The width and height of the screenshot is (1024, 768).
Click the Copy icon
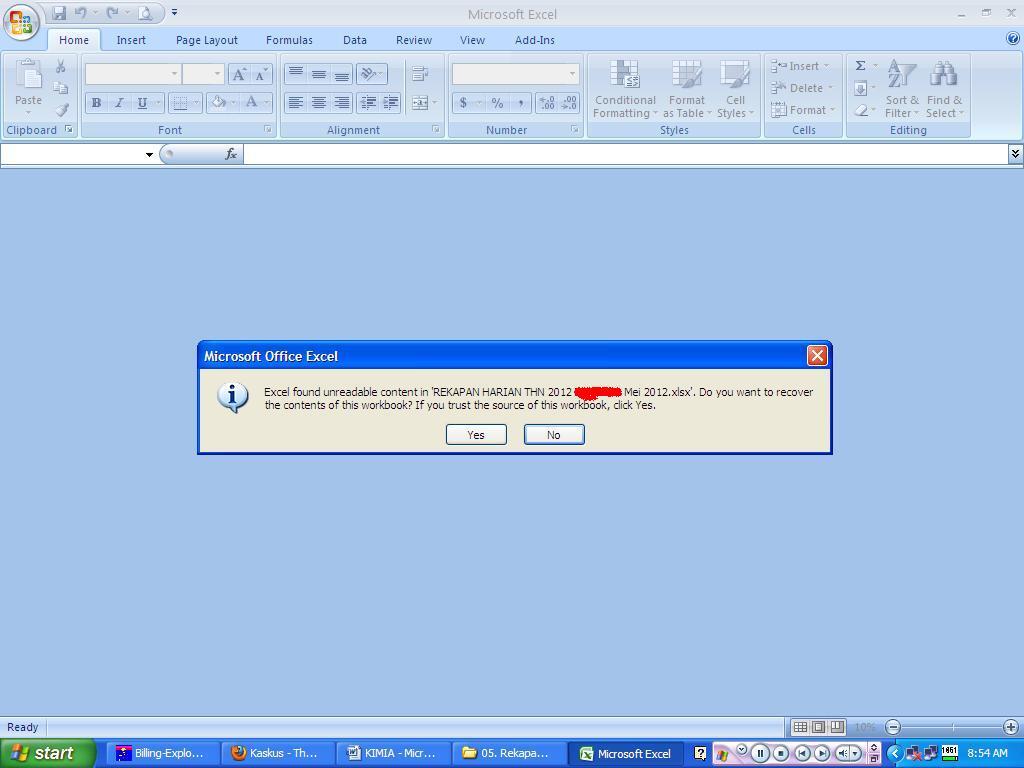[61, 88]
